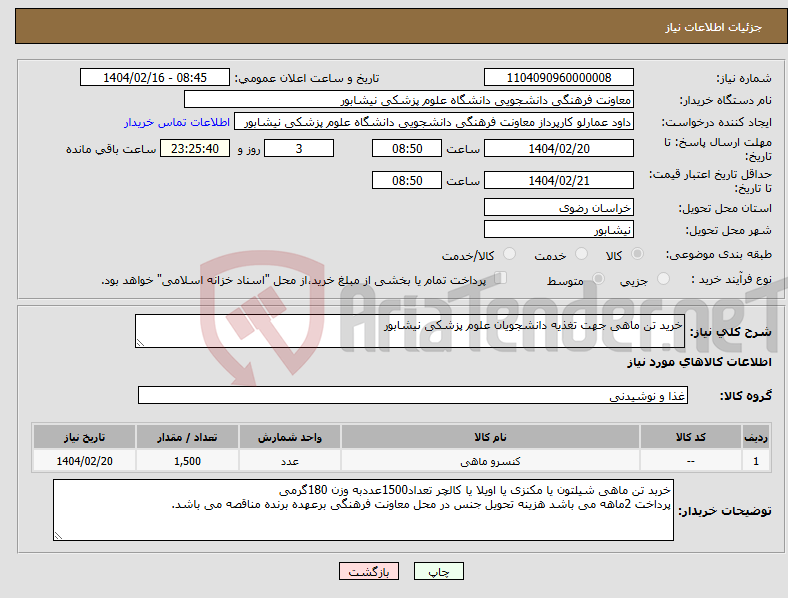Click the price validity date 1404/02/21 field

pos(558,180)
